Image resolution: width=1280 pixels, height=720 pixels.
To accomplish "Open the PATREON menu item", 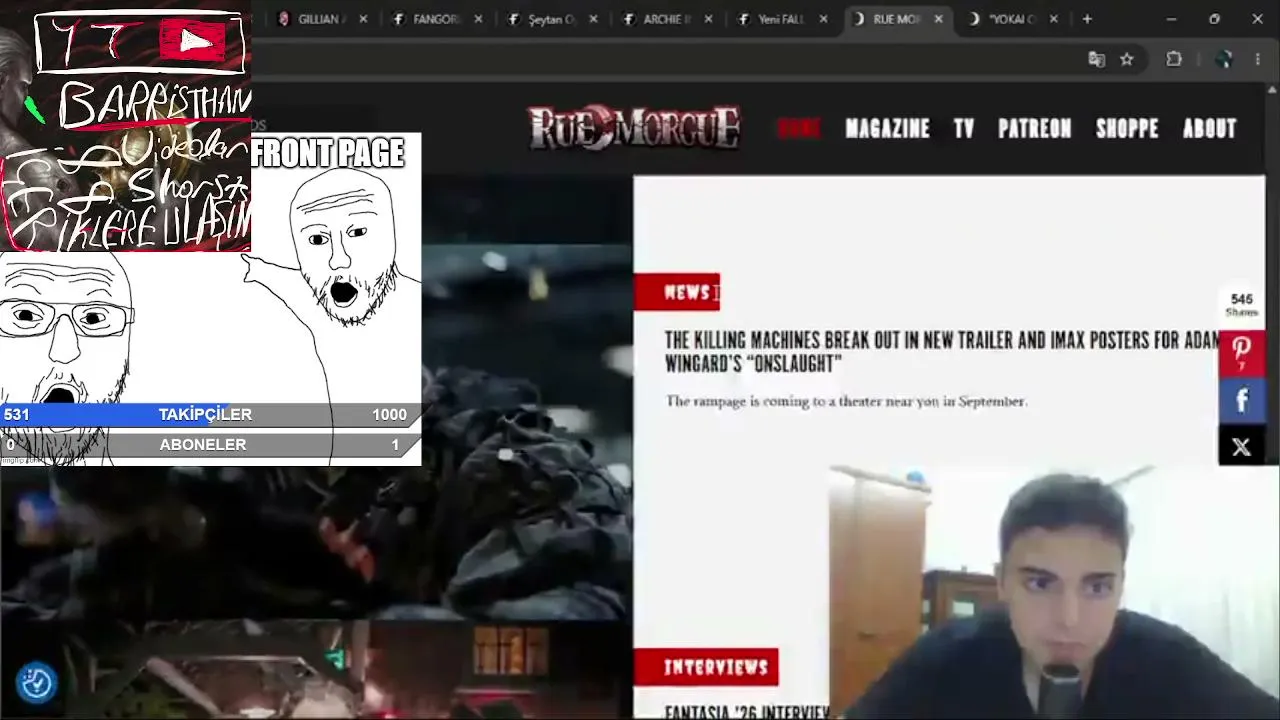I will [x=1034, y=128].
